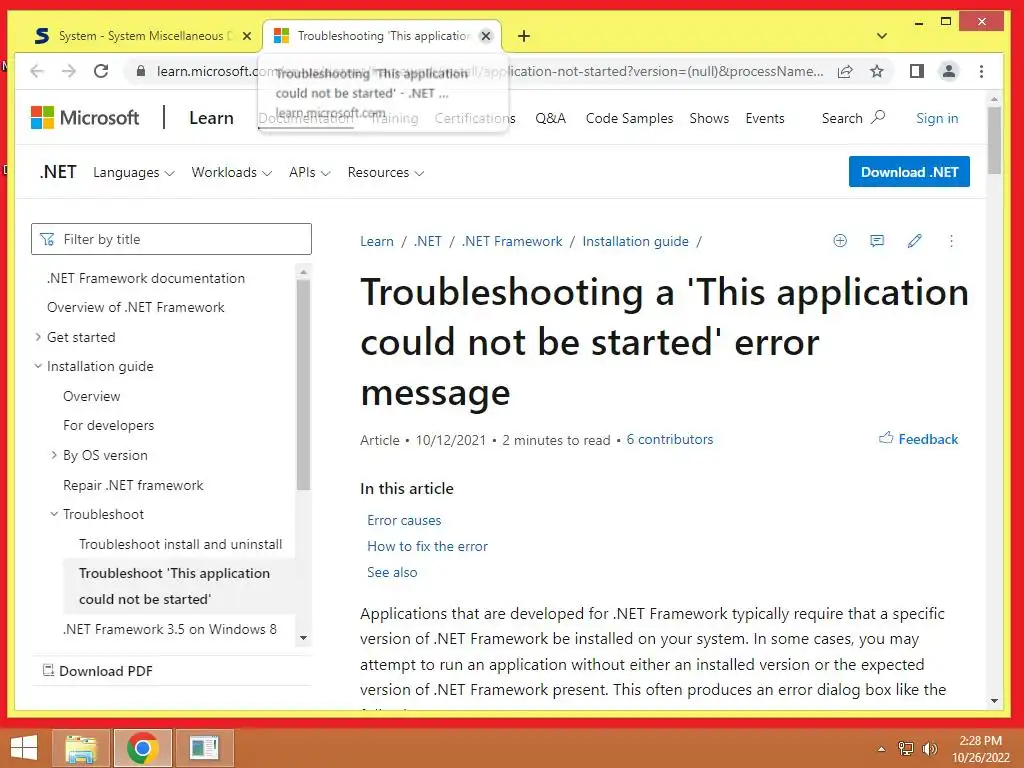1024x768 pixels.
Task: Open the Chrome profile avatar
Action: click(948, 71)
